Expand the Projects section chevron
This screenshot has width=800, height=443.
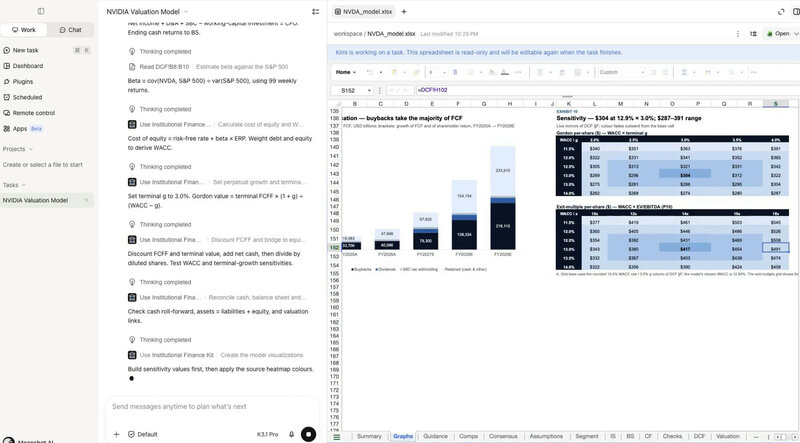(x=31, y=149)
